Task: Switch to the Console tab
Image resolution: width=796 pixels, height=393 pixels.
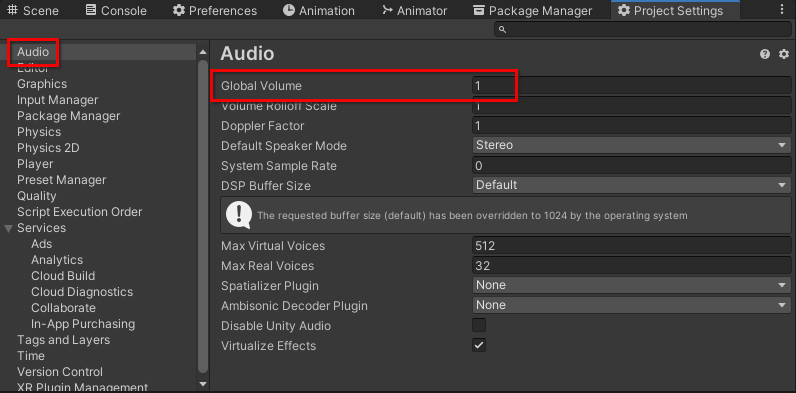Action: tap(116, 10)
